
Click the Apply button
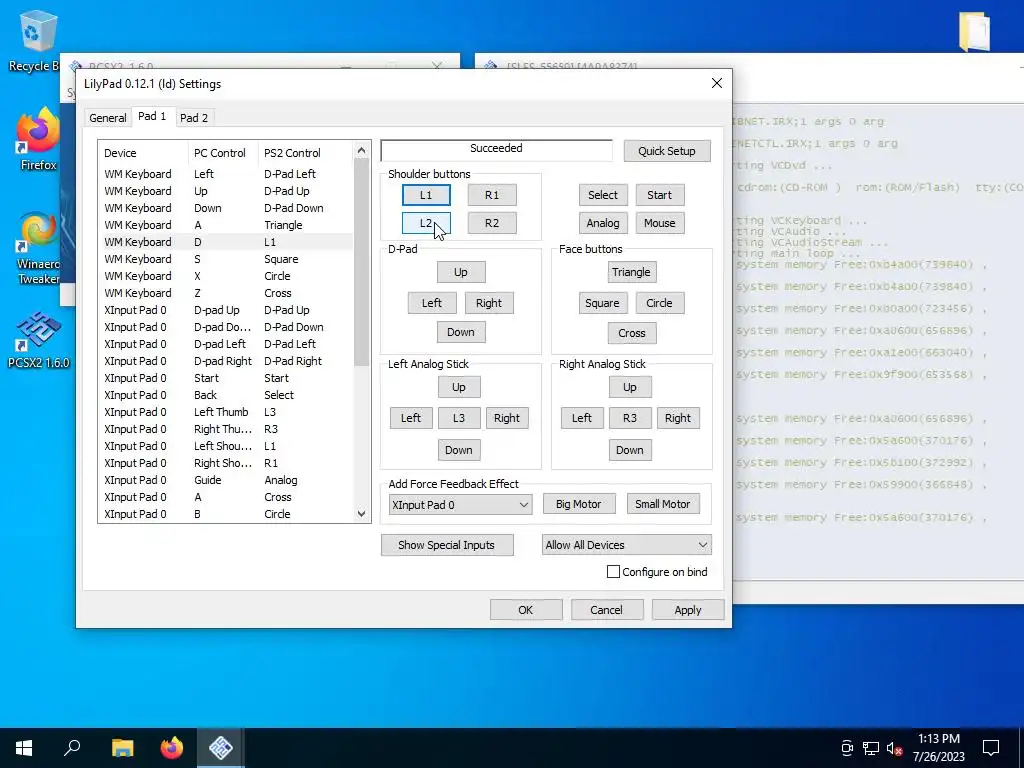tap(688, 609)
